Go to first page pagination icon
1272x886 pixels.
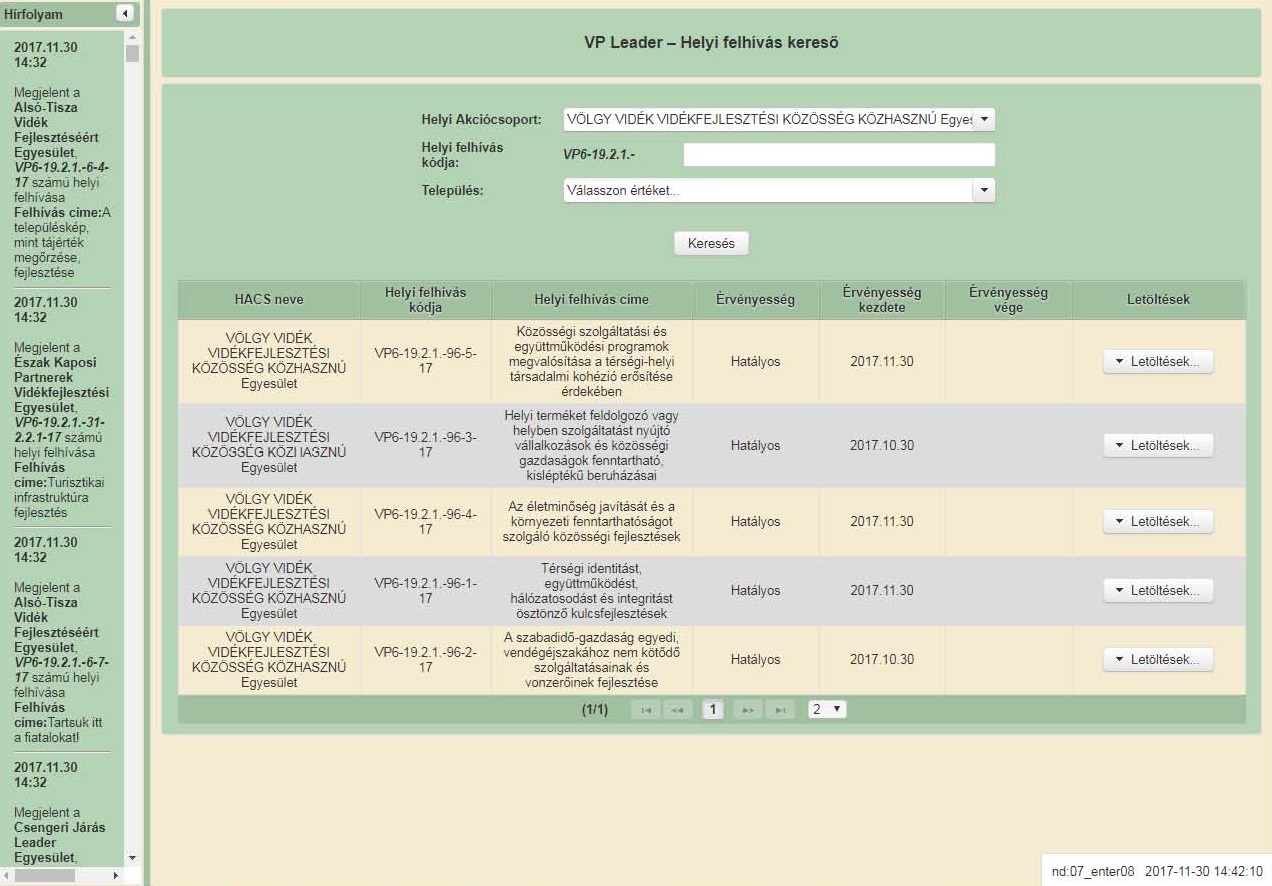646,710
